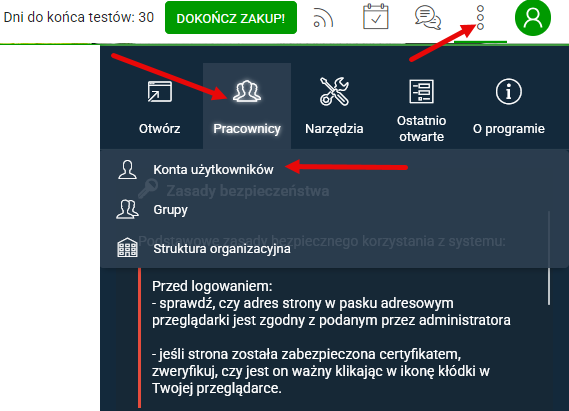The image size is (569, 411).
Task: Select the Ostatnio otwarte menu label
Action: [x=421, y=128]
